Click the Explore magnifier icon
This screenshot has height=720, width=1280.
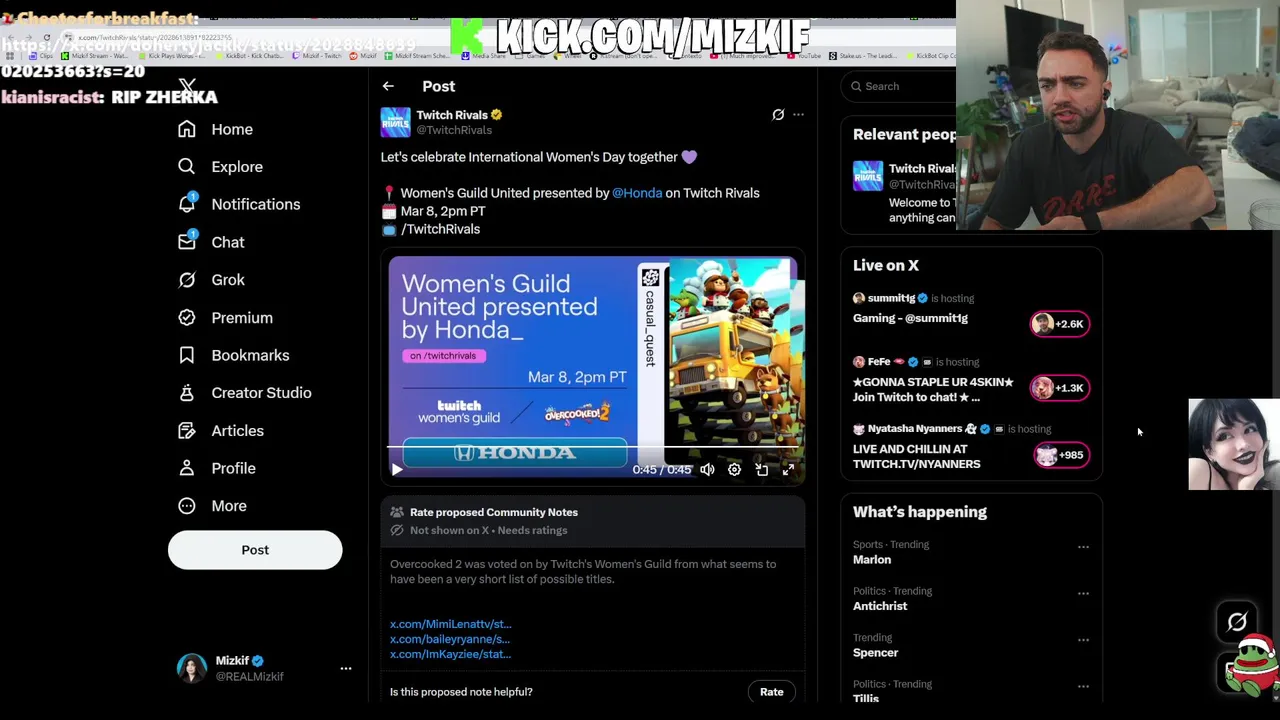(x=187, y=167)
